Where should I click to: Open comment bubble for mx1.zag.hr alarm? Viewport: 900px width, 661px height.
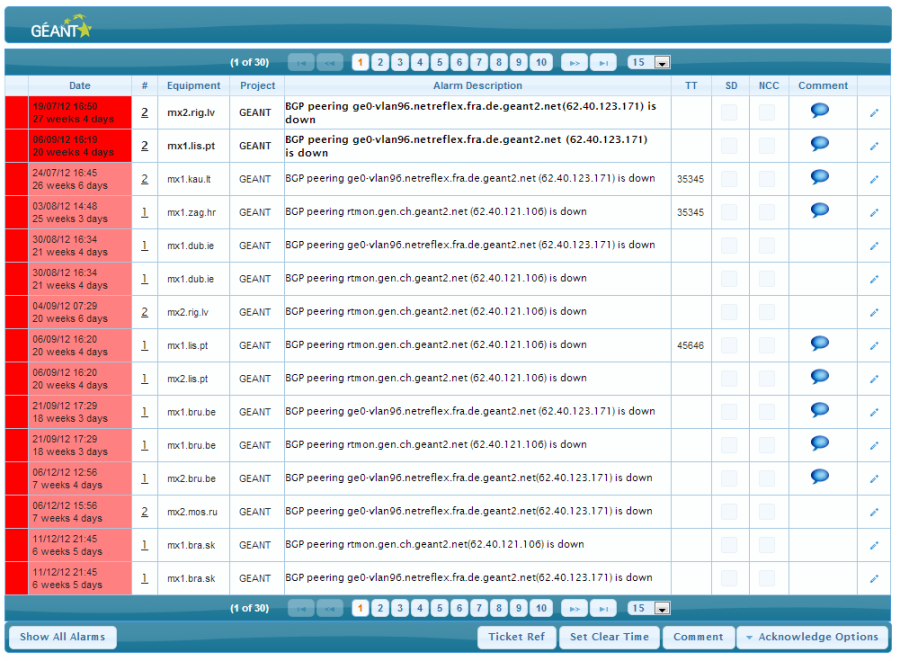tap(819, 210)
